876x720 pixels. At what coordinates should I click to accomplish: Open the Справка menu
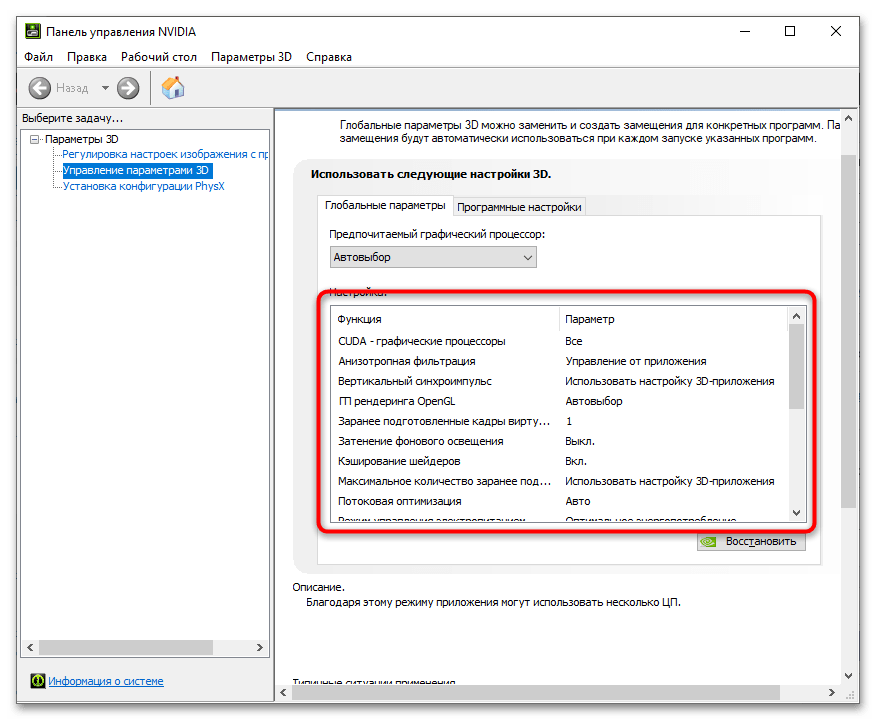328,57
